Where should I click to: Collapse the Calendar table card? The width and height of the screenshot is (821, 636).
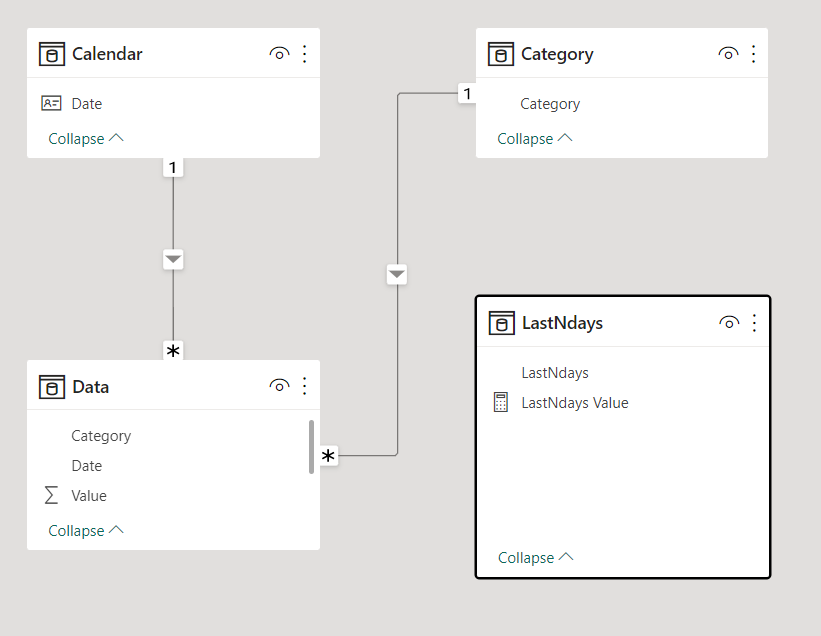pos(86,139)
